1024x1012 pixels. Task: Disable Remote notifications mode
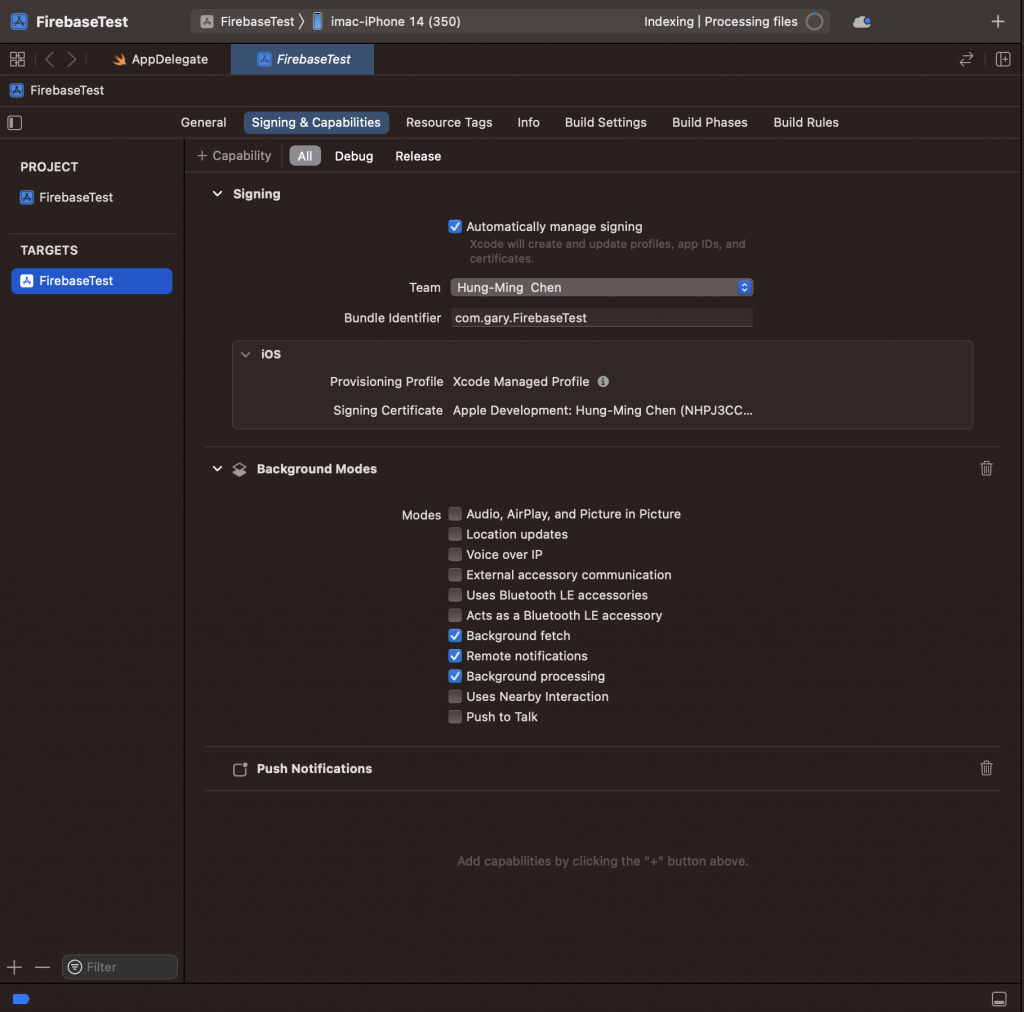[455, 656]
